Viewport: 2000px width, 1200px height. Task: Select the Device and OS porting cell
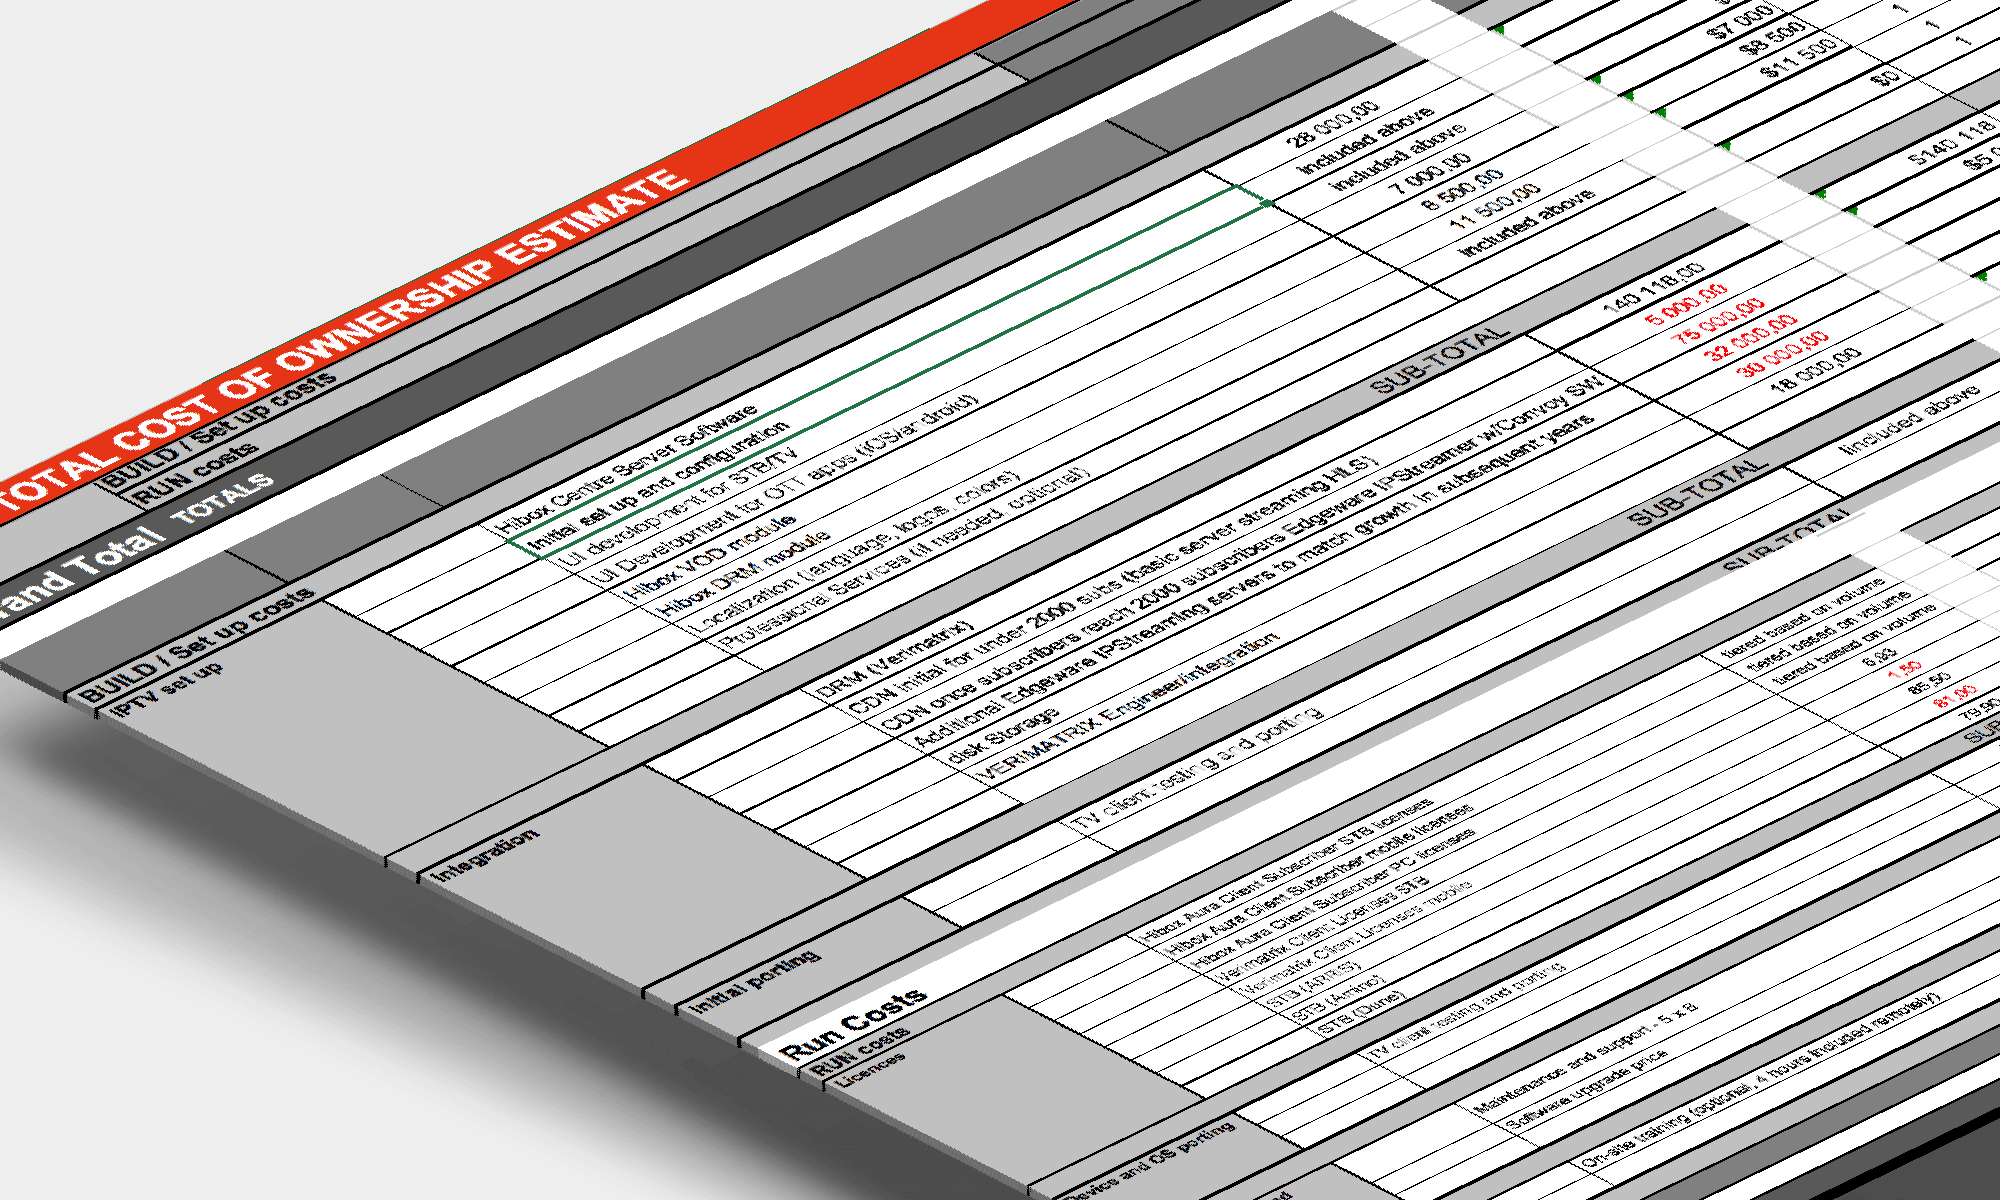[1150, 1162]
